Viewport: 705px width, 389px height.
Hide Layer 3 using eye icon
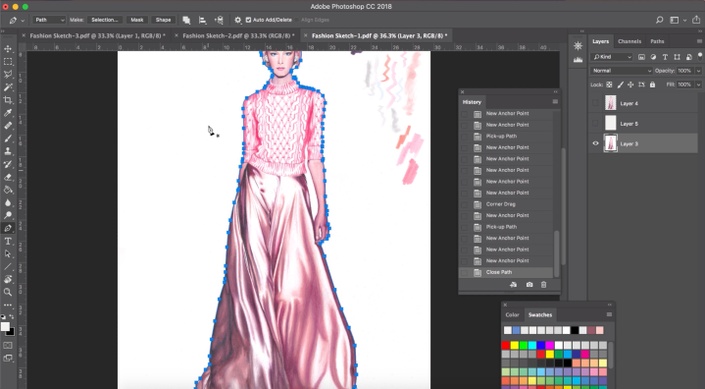tap(595, 143)
